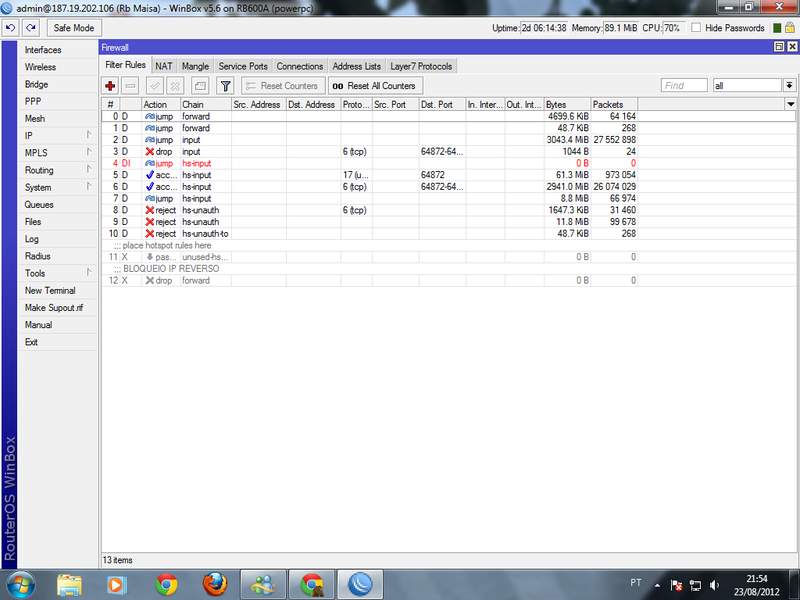The width and height of the screenshot is (800, 600).
Task: Click the Undo arrow icon
Action: pos(11,28)
